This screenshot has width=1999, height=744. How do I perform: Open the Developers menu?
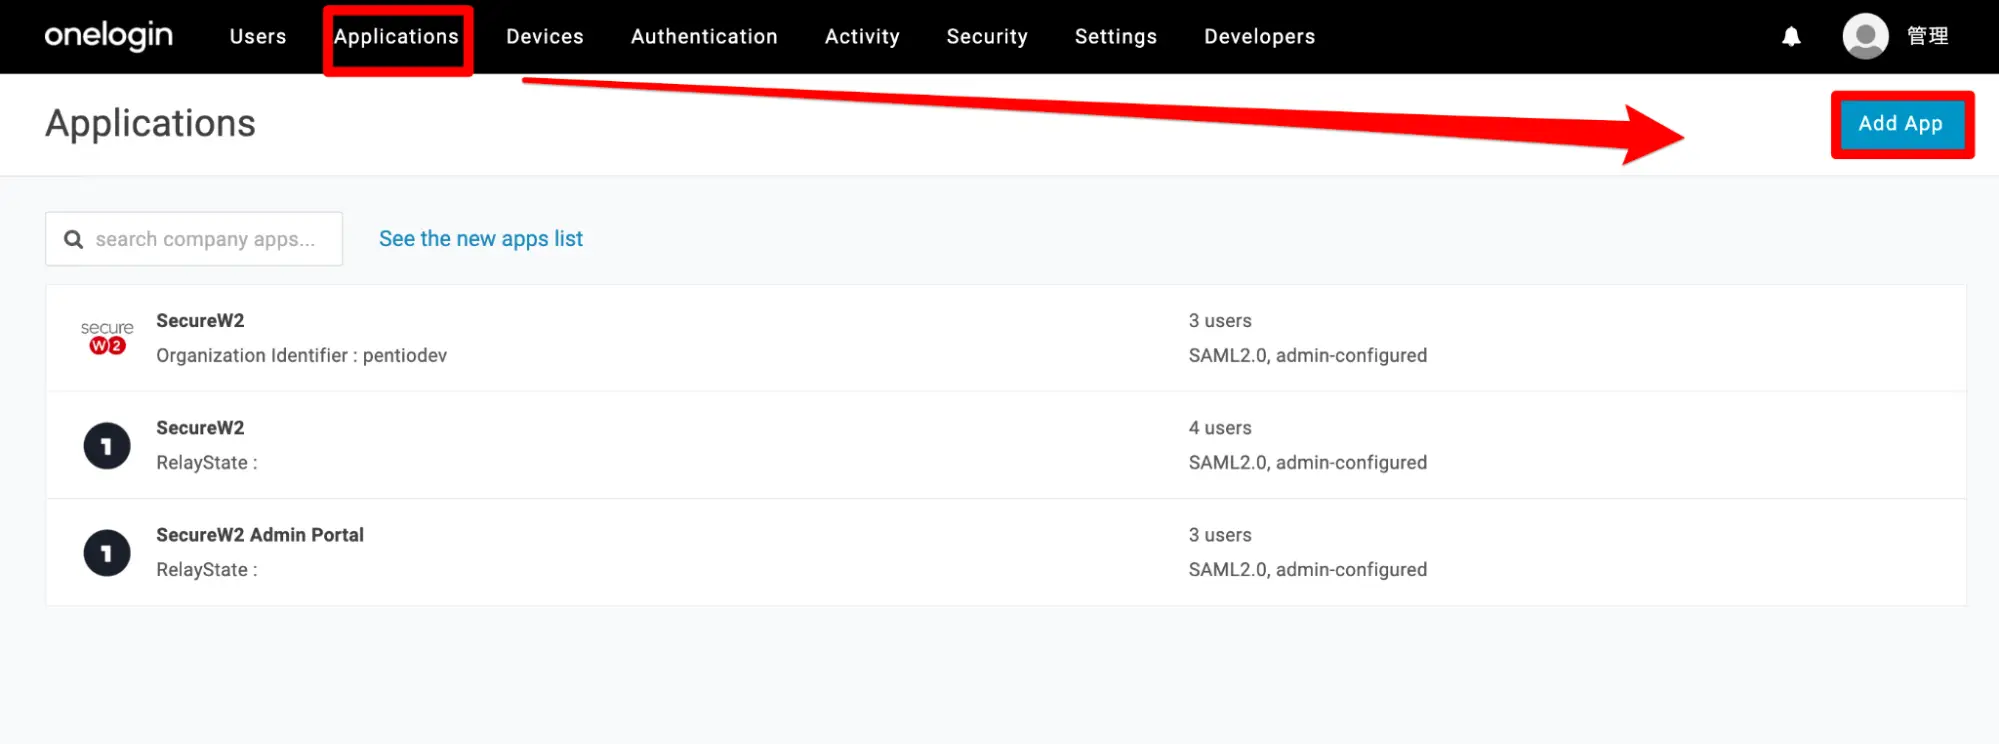pyautogui.click(x=1259, y=37)
